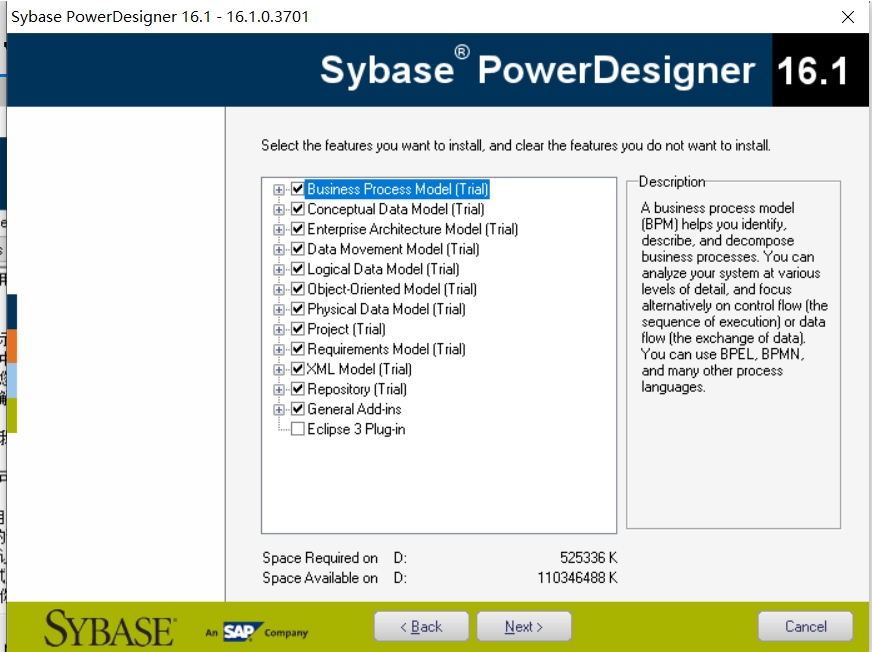Expand the Logical Data Model tree node
Viewport: 872px width, 652px height.
click(281, 268)
